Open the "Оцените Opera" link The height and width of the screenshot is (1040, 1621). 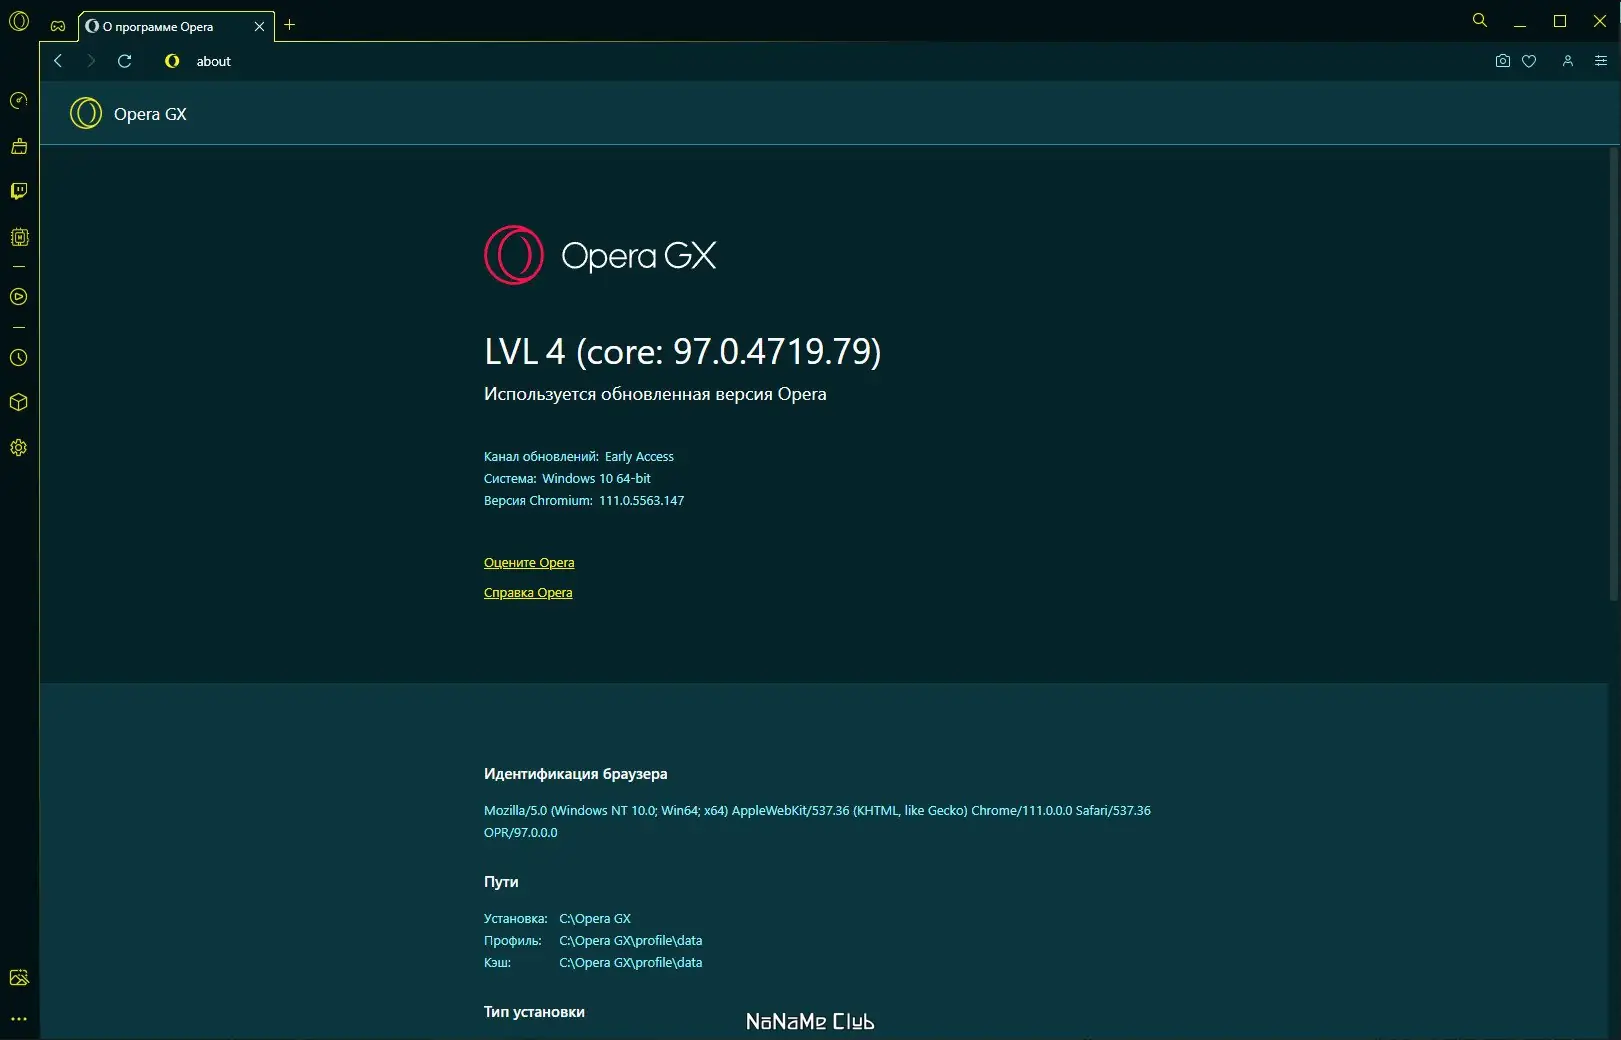click(x=529, y=563)
